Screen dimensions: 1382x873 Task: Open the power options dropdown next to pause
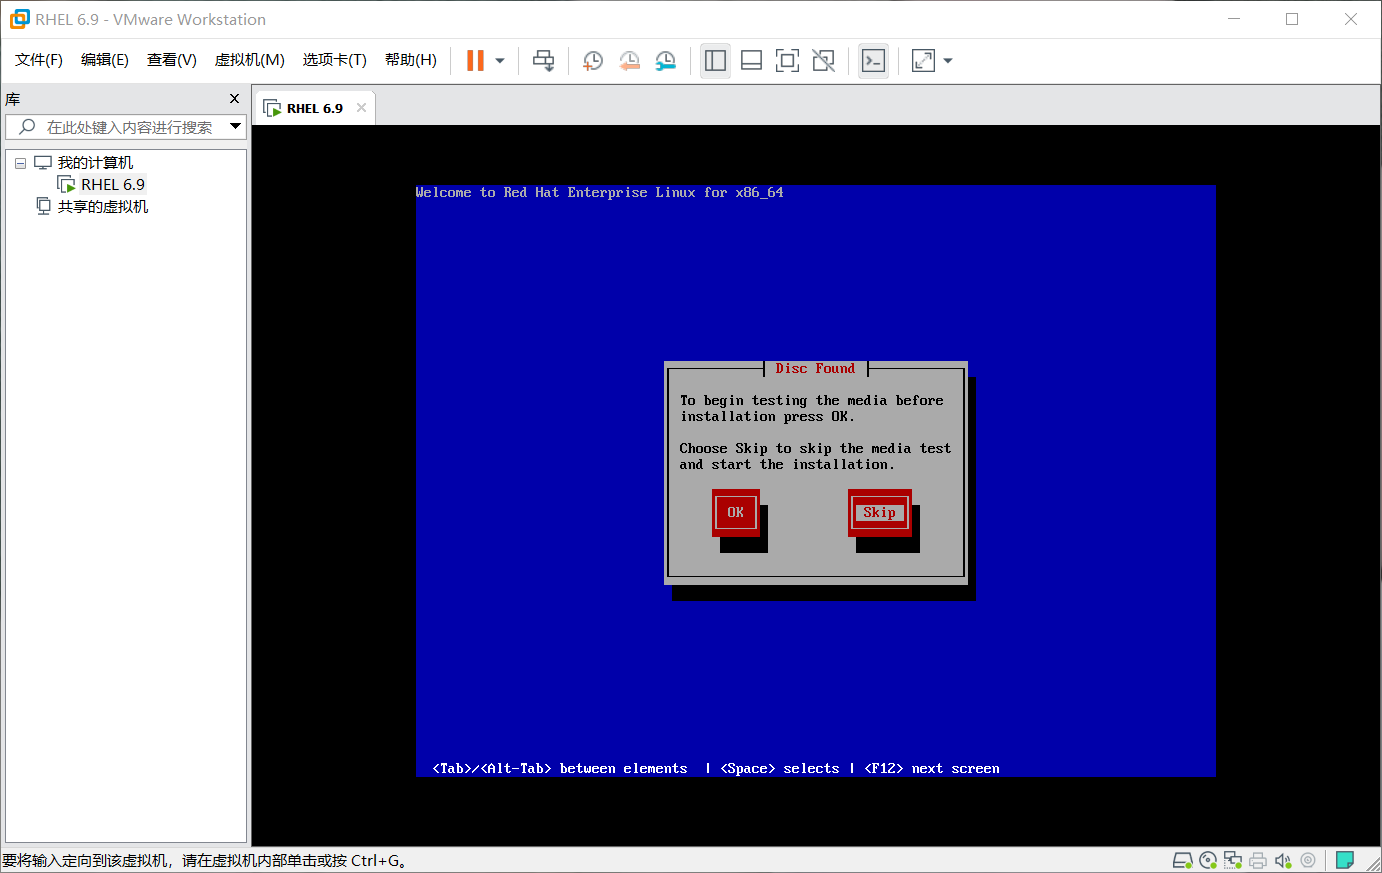tap(500, 61)
